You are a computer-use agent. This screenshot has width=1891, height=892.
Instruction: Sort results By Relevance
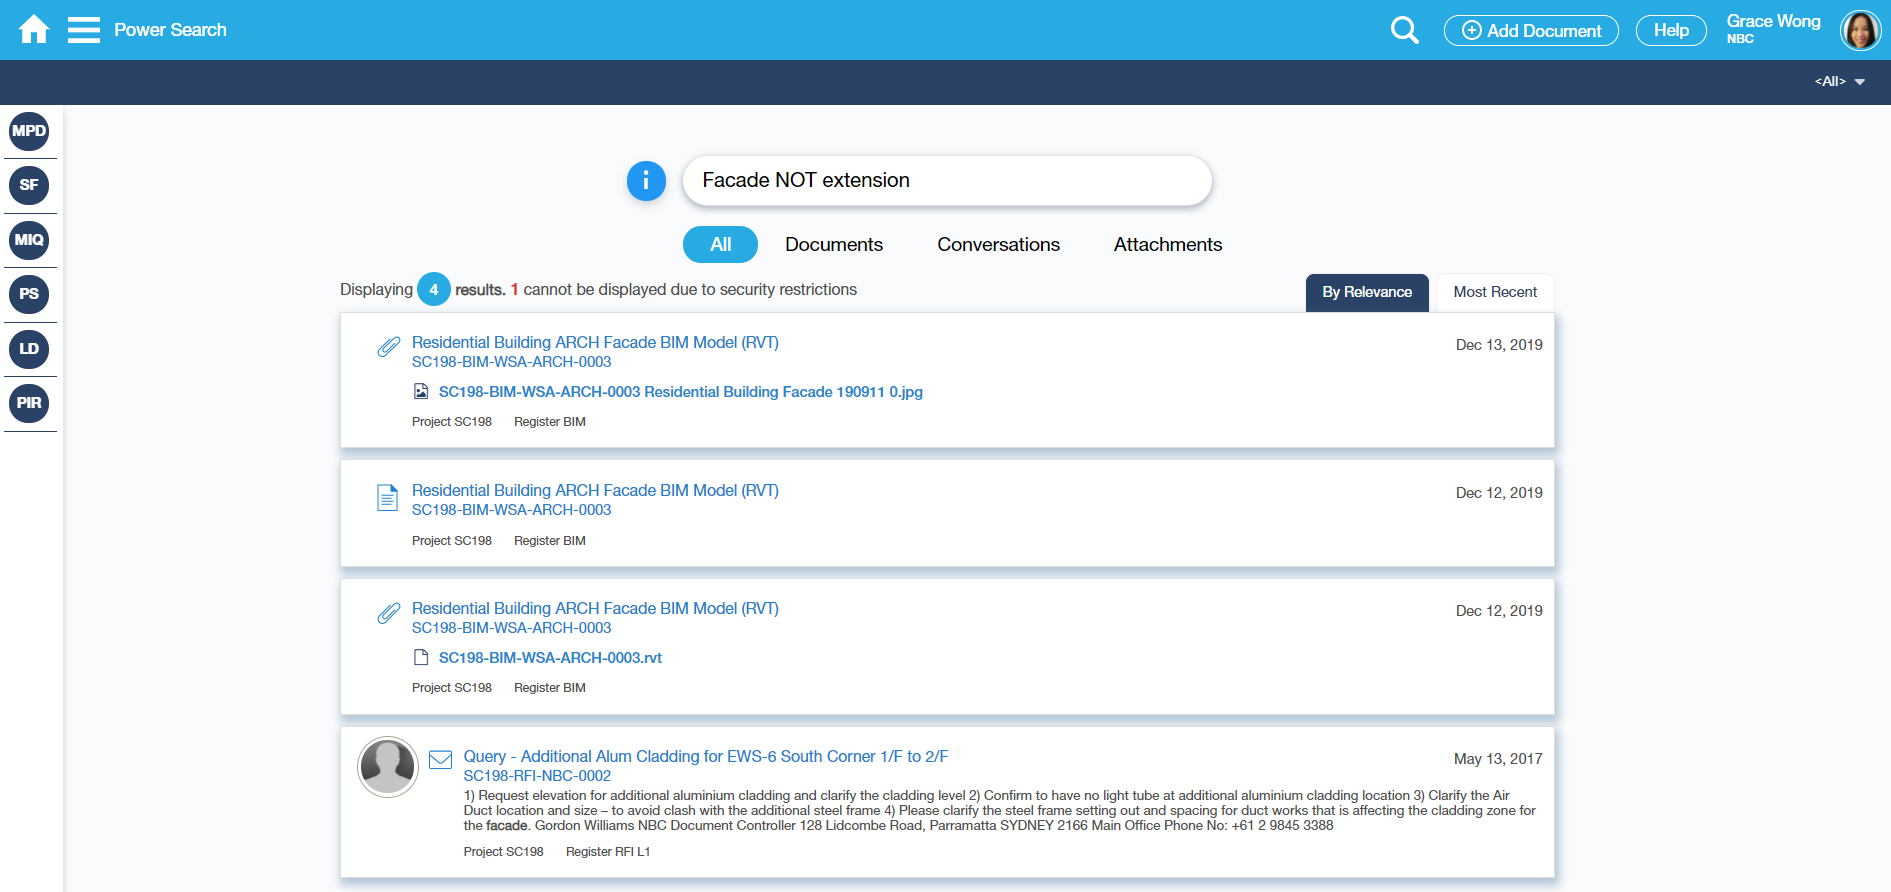click(1366, 292)
